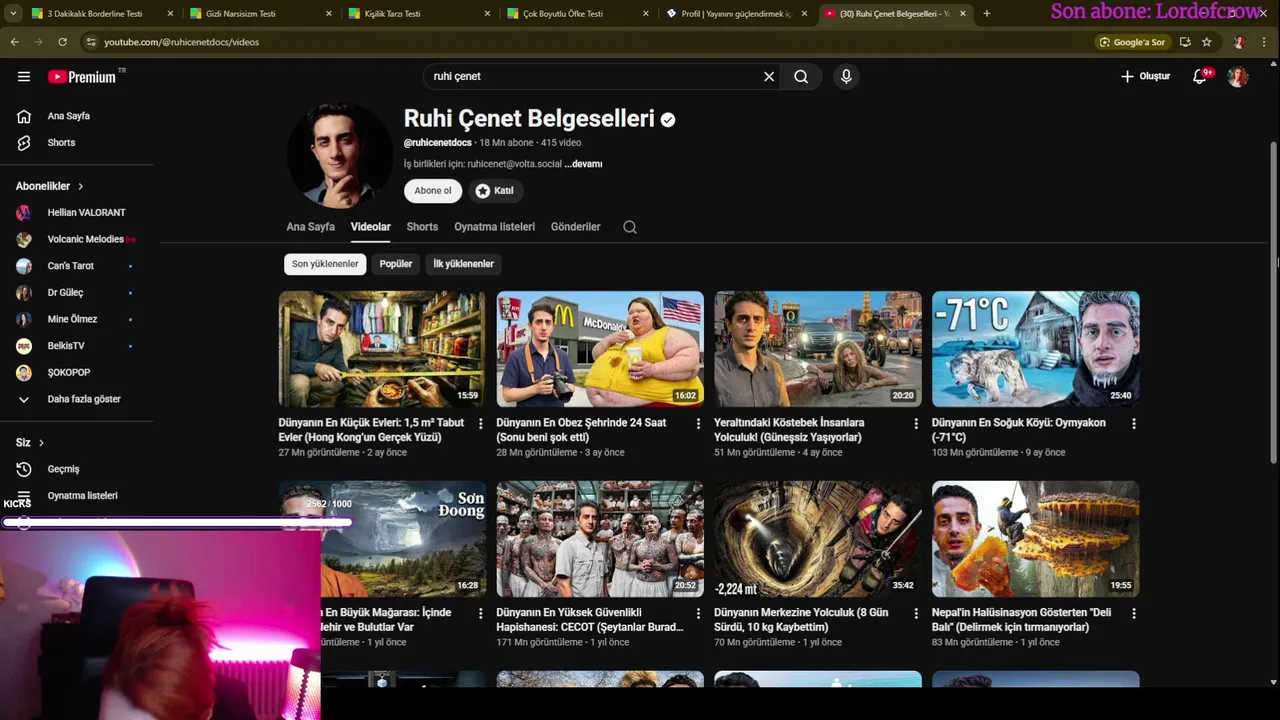Go to YouTube Premium home logo

[x=82, y=77]
